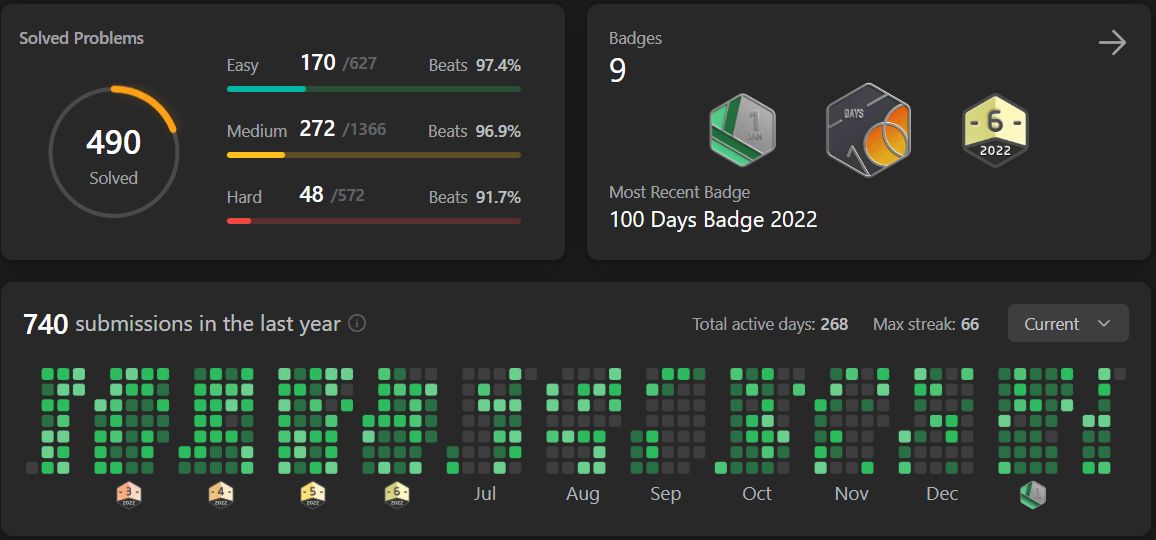Click the green January badge under heatmap

point(1033,494)
